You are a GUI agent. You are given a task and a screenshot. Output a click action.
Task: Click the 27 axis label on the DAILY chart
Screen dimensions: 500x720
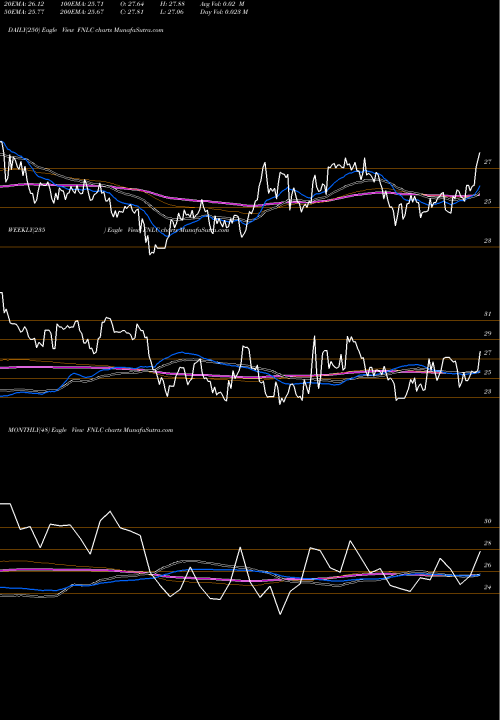pos(488,162)
